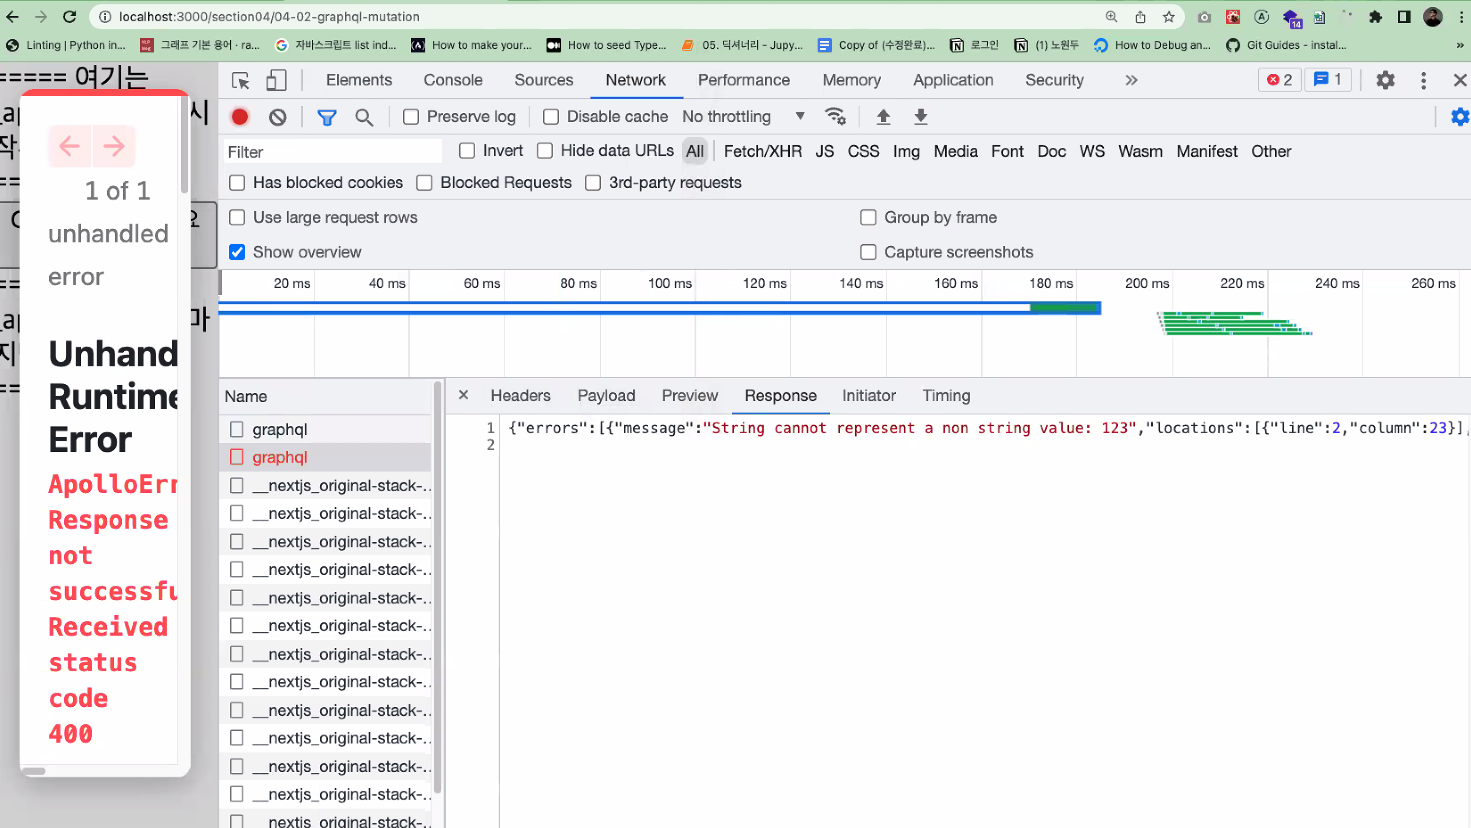Enable Group by frame checkbox
Screen dimensions: 1471x828
click(868, 218)
